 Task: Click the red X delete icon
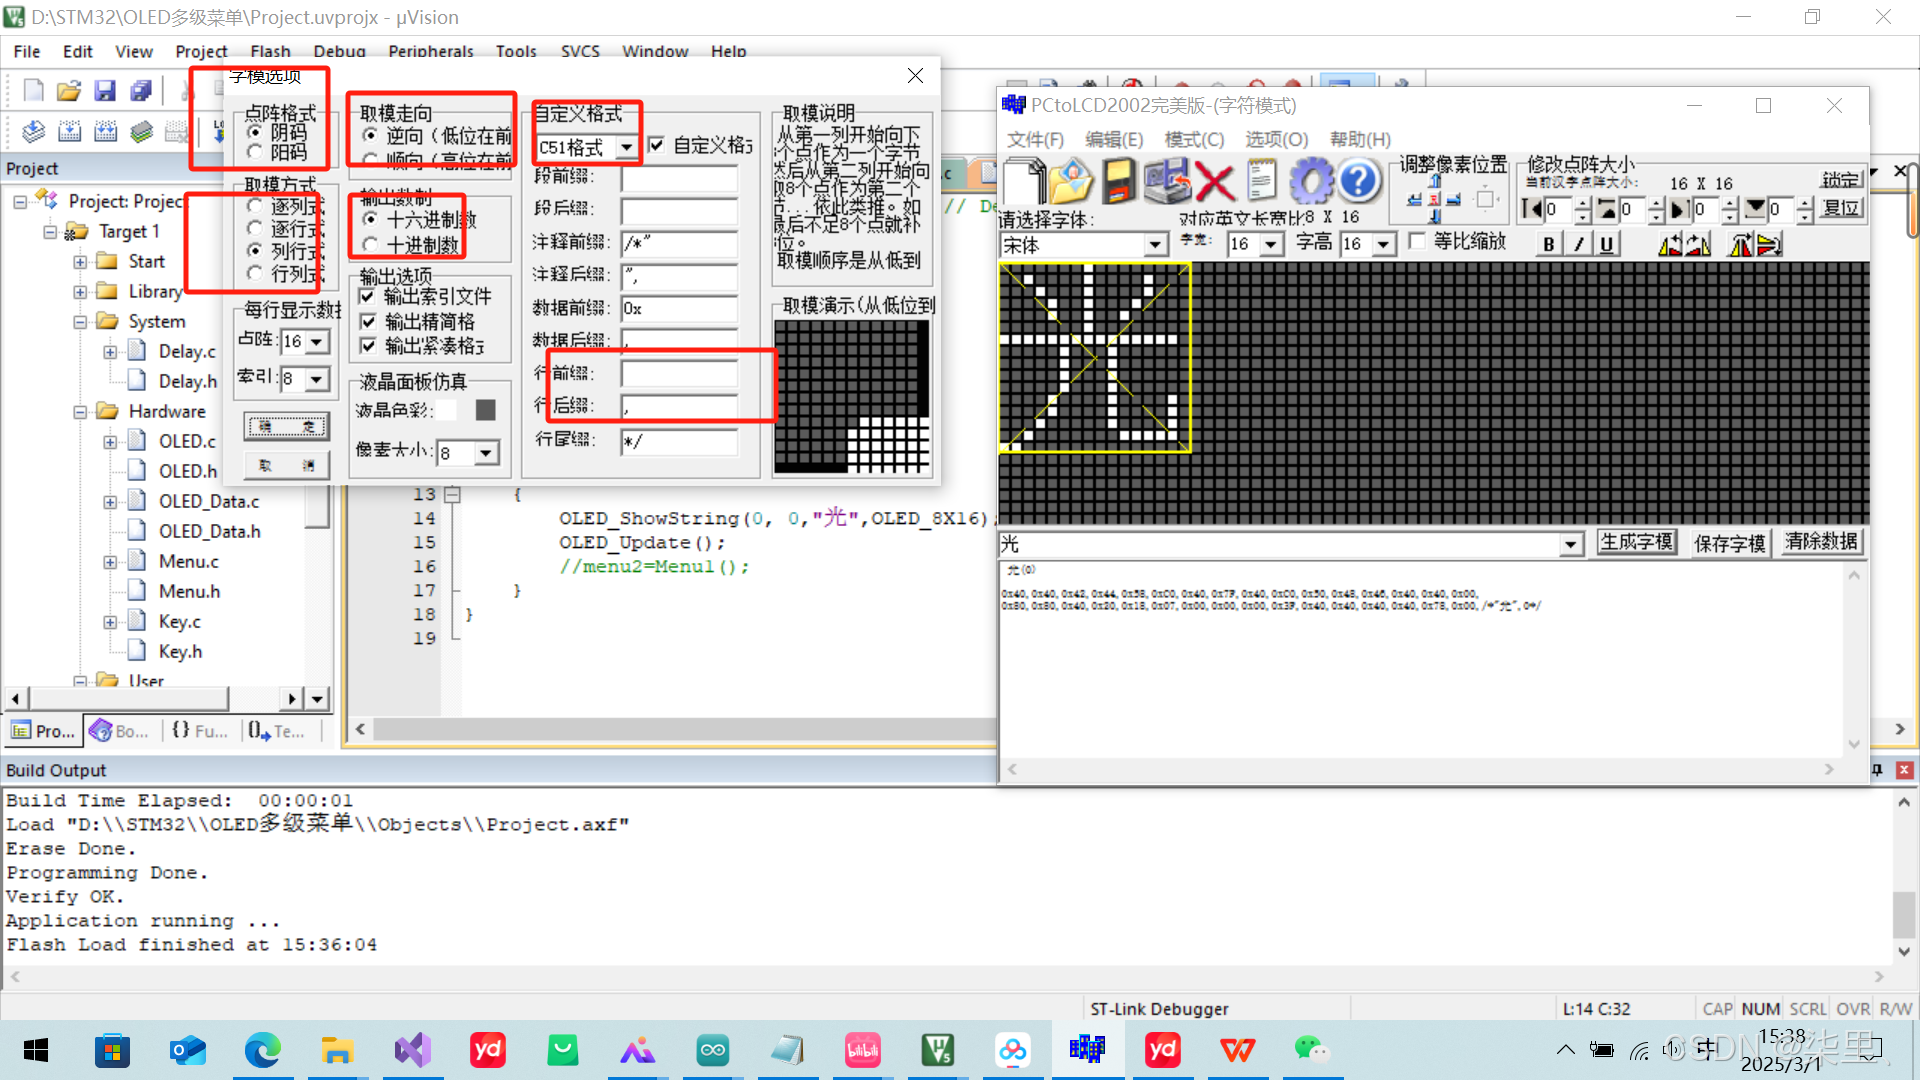point(1214,182)
